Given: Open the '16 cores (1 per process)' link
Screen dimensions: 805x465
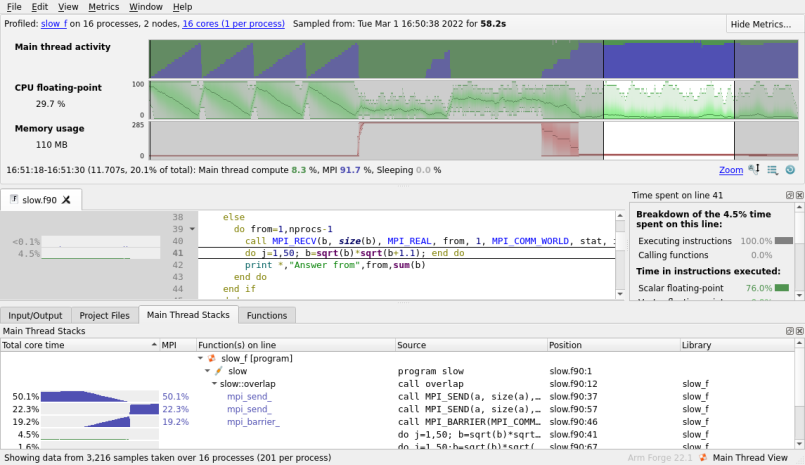Looking at the screenshot, I should tap(233, 24).
